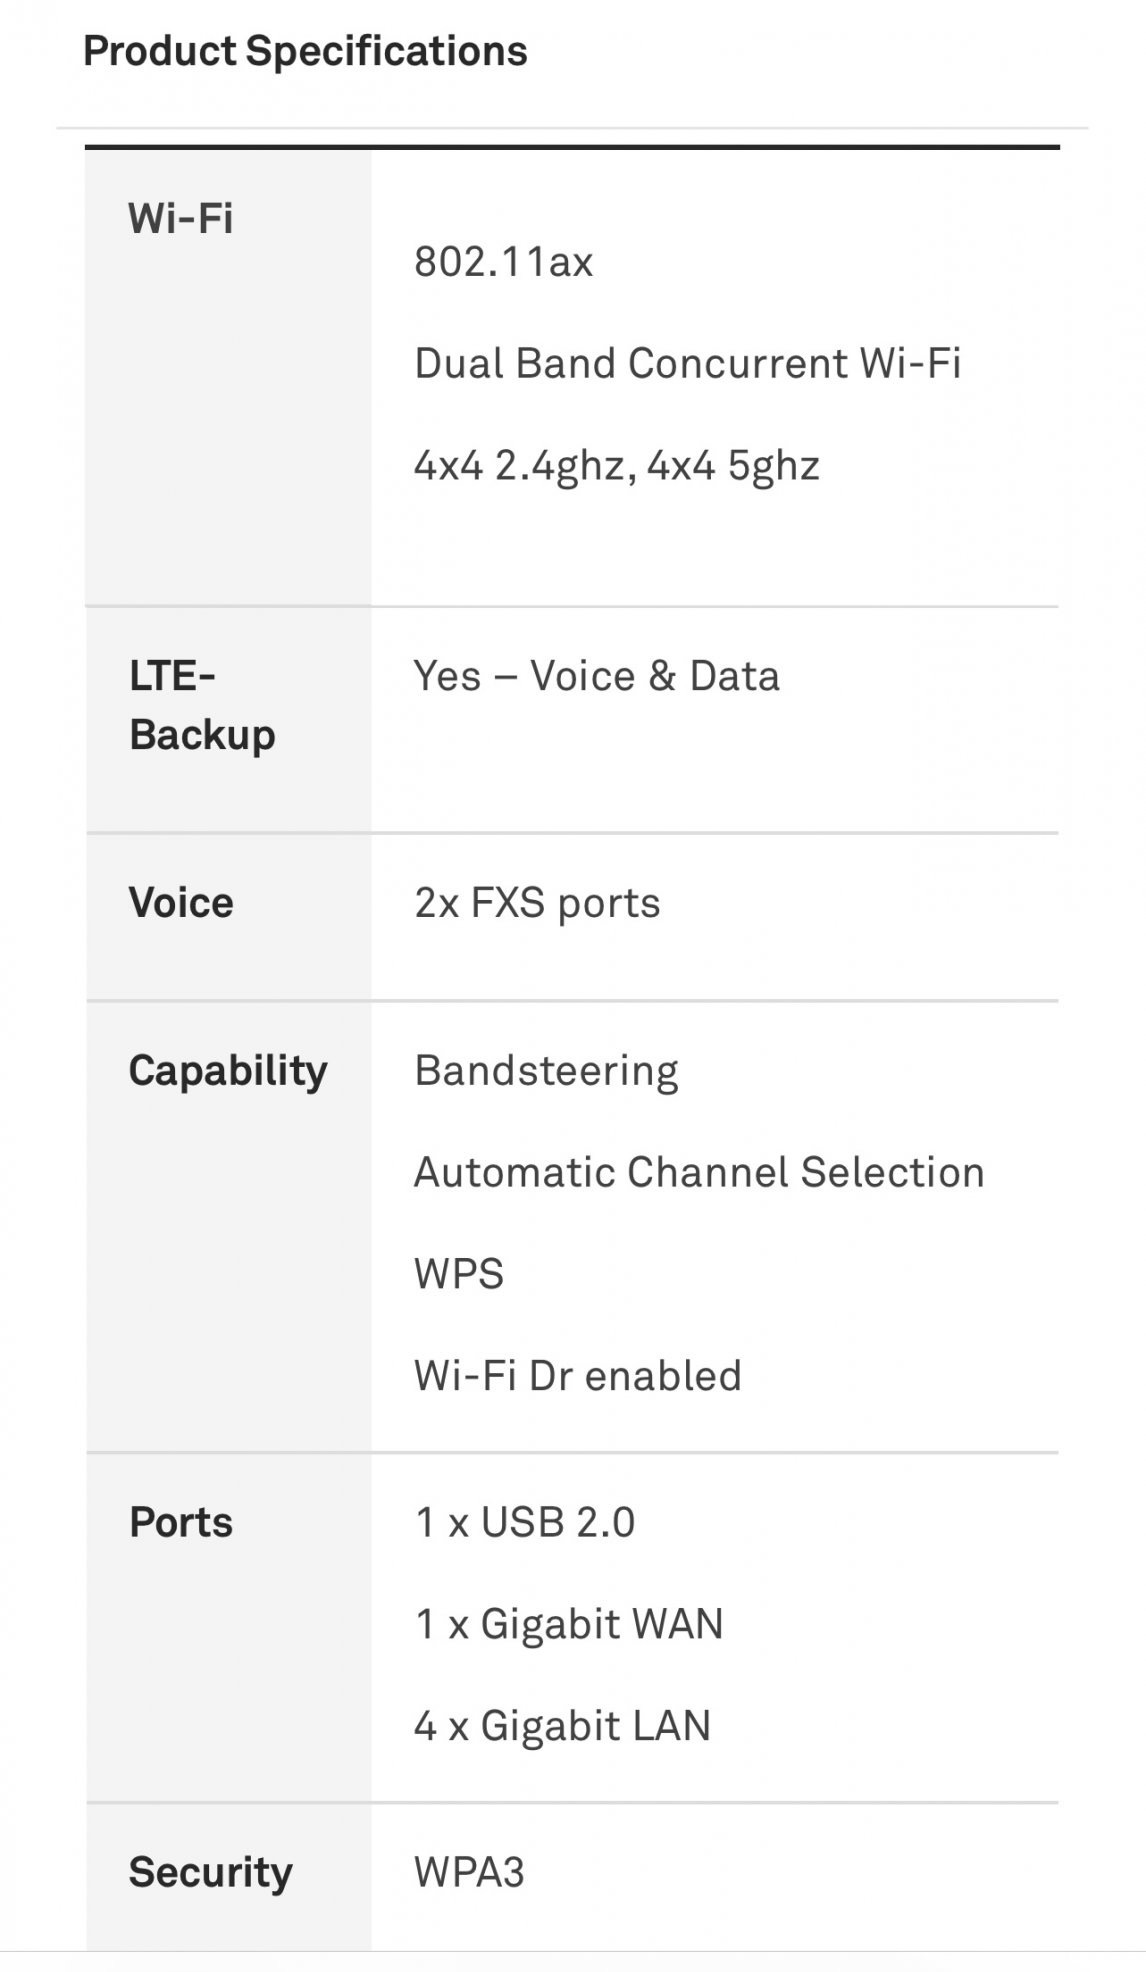Click the Security row label

211,1872
